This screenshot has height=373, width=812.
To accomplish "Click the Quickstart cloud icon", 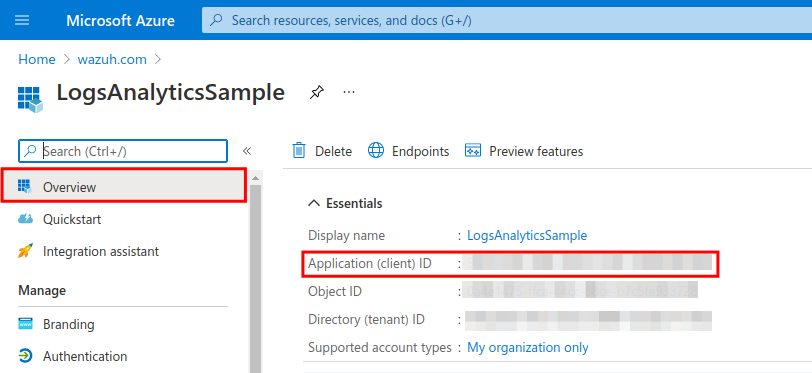I will pyautogui.click(x=25, y=219).
